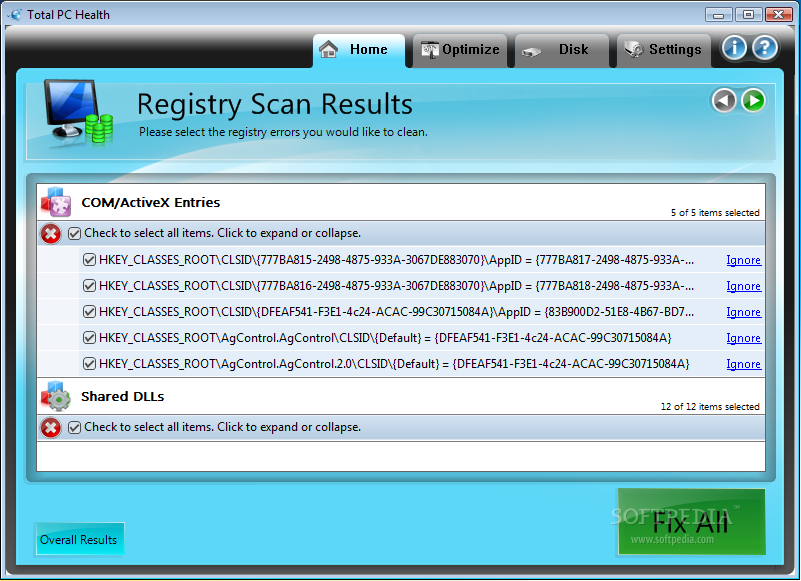Uncheck the DFEAF541 CLSID AppID entry

tap(89, 312)
